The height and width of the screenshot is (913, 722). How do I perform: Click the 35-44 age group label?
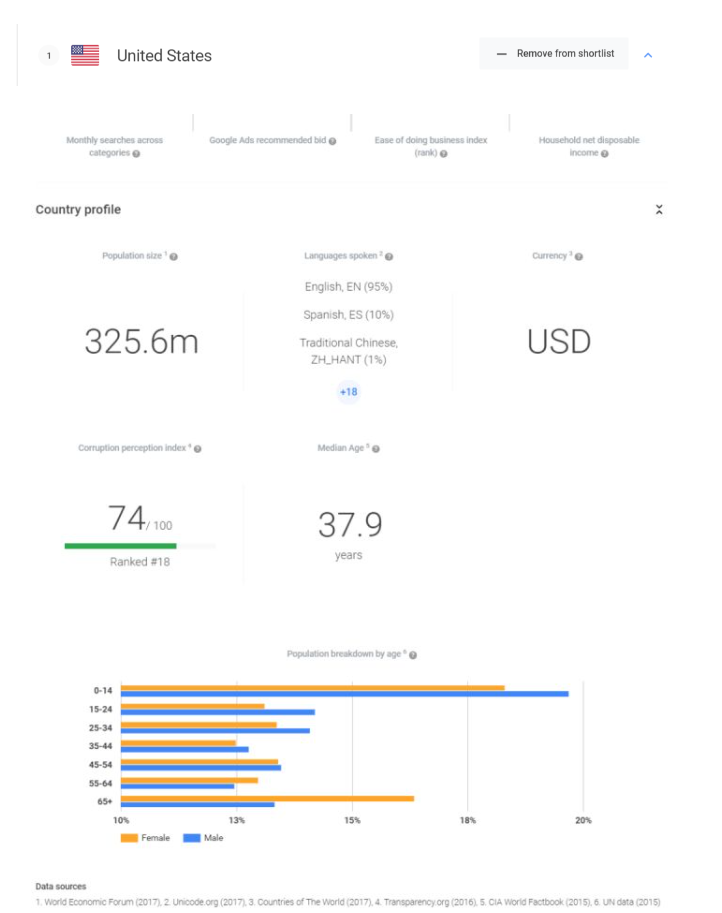coord(100,746)
